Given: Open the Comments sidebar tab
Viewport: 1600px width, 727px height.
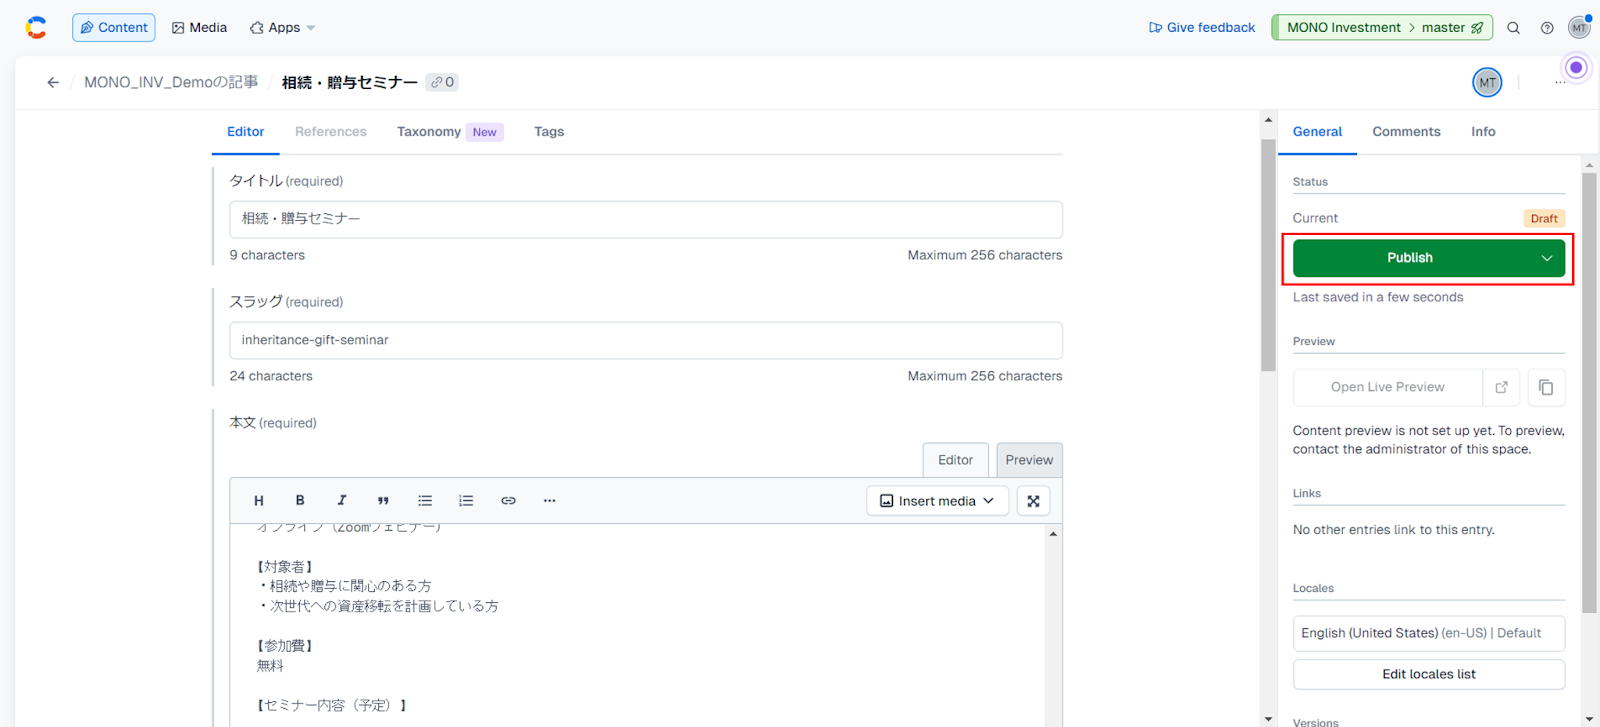Looking at the screenshot, I should 1406,132.
